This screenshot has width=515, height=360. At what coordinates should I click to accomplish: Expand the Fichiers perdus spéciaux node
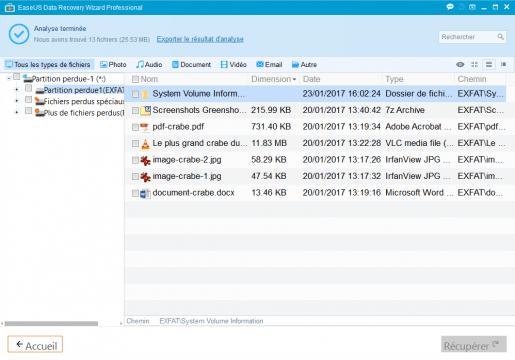coord(17,101)
